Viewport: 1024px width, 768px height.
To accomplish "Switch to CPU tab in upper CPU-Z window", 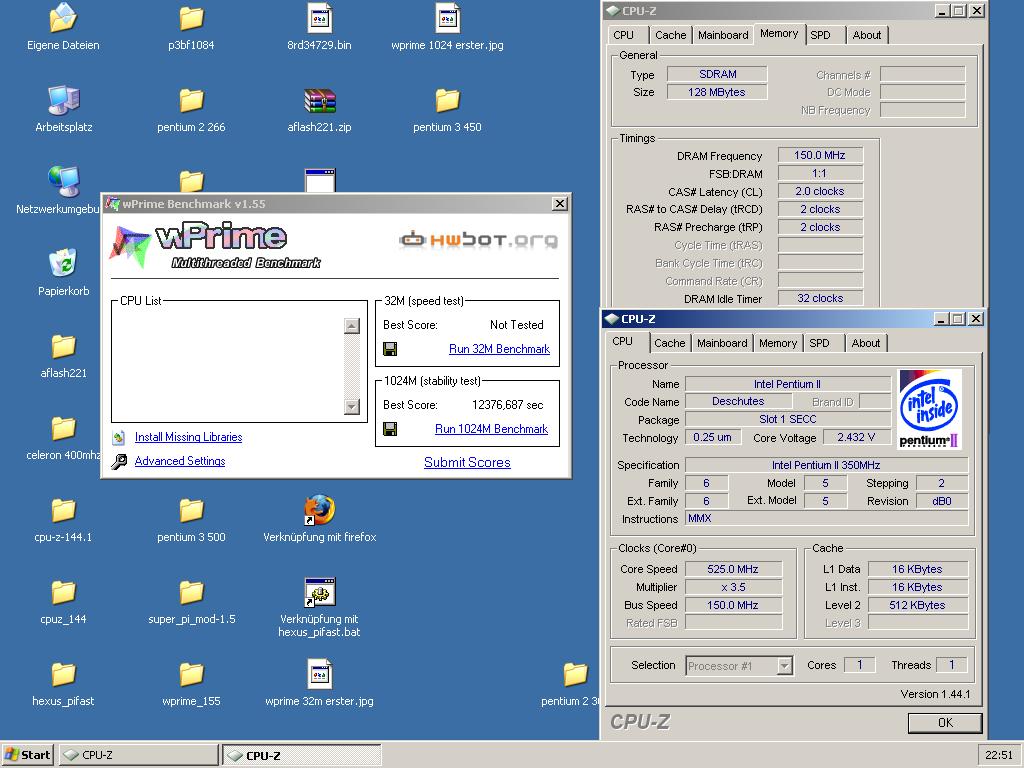I will (624, 35).
